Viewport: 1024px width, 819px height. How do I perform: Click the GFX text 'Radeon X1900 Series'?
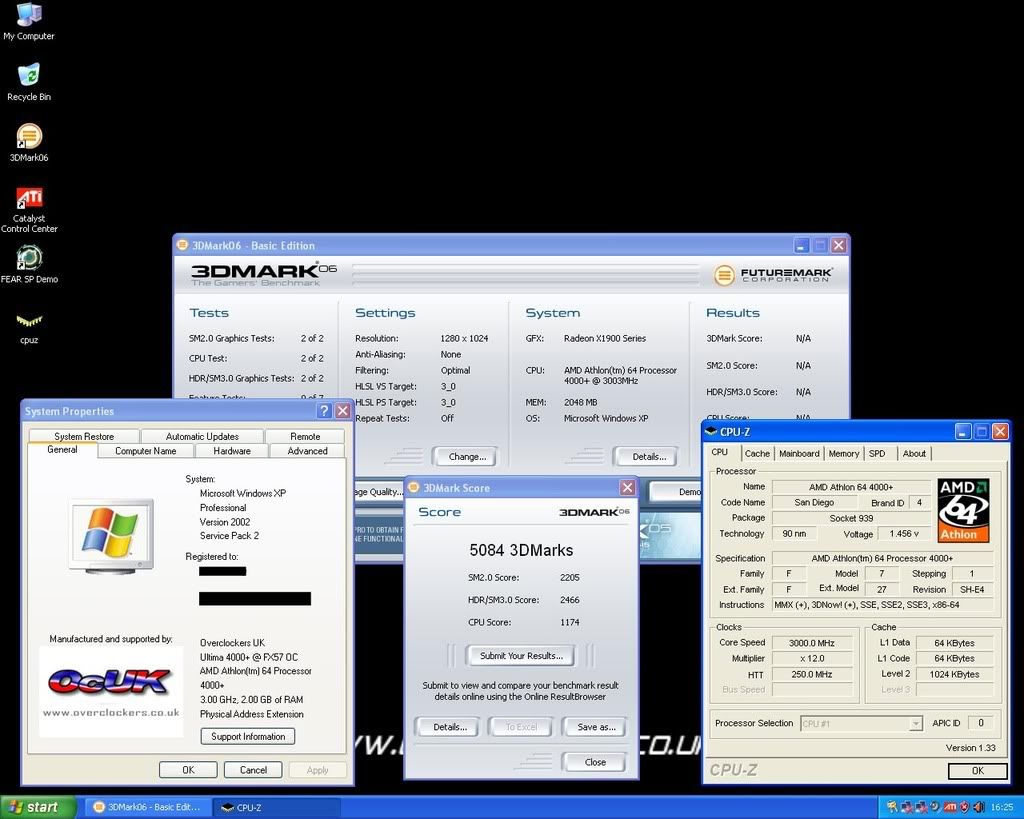tap(605, 338)
